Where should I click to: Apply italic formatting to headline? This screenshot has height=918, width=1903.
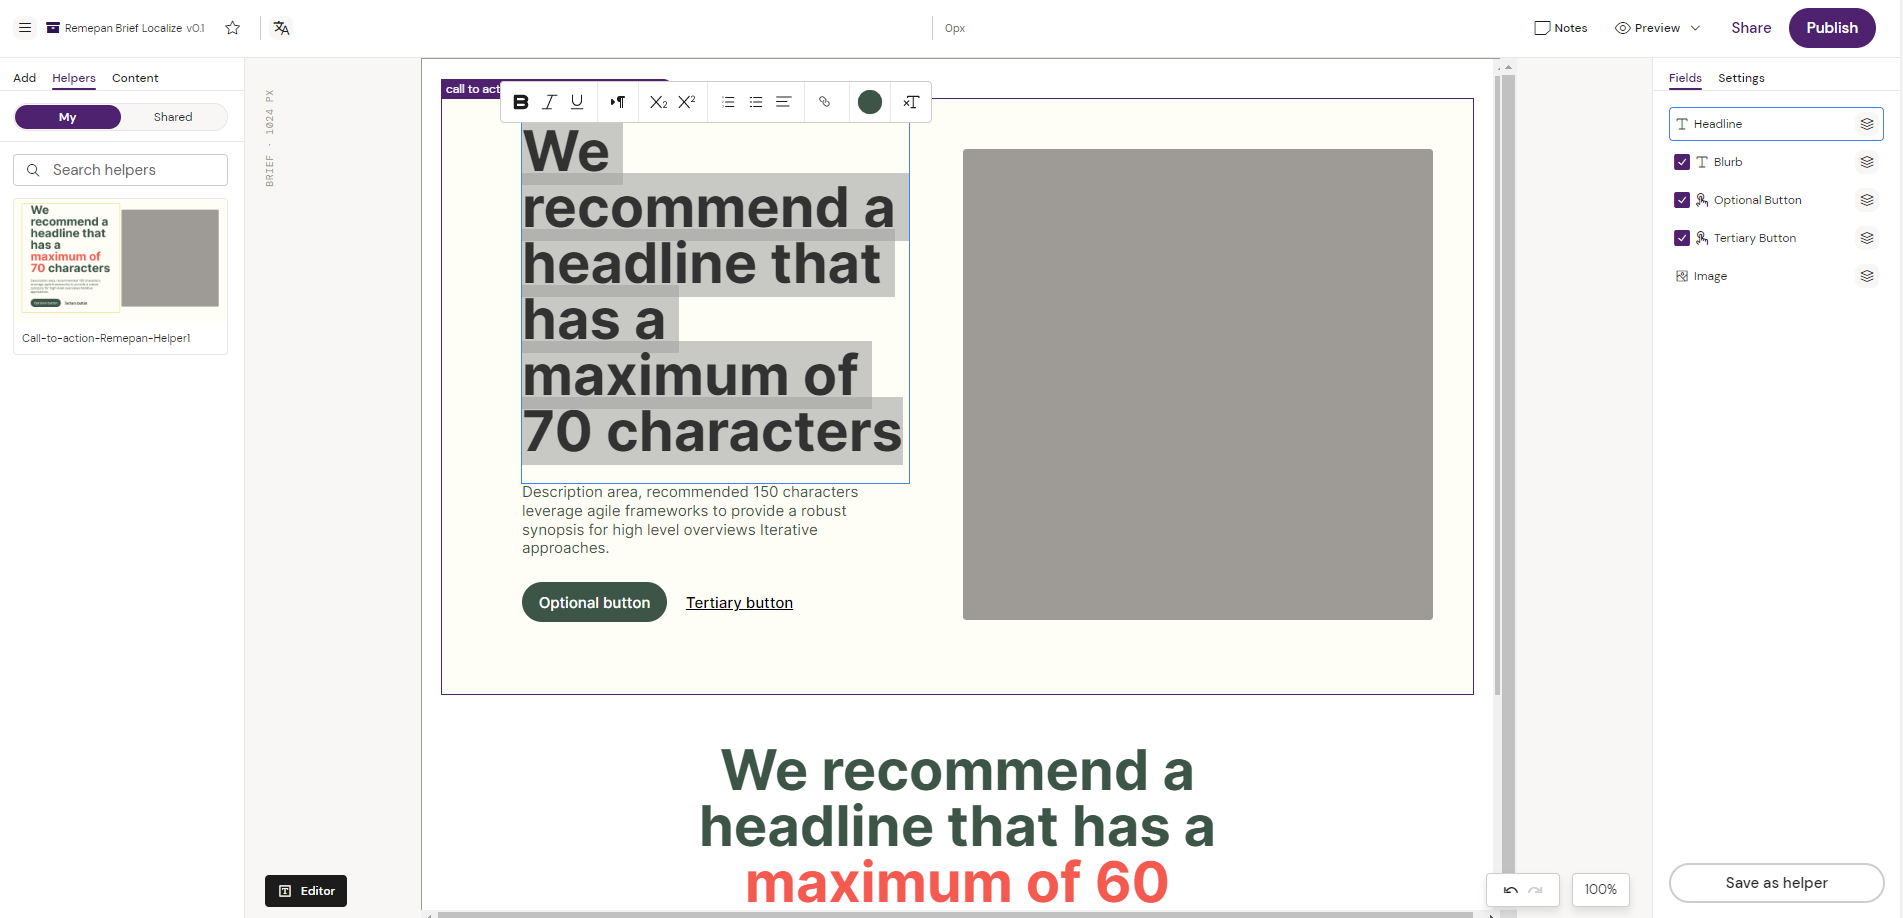549,102
